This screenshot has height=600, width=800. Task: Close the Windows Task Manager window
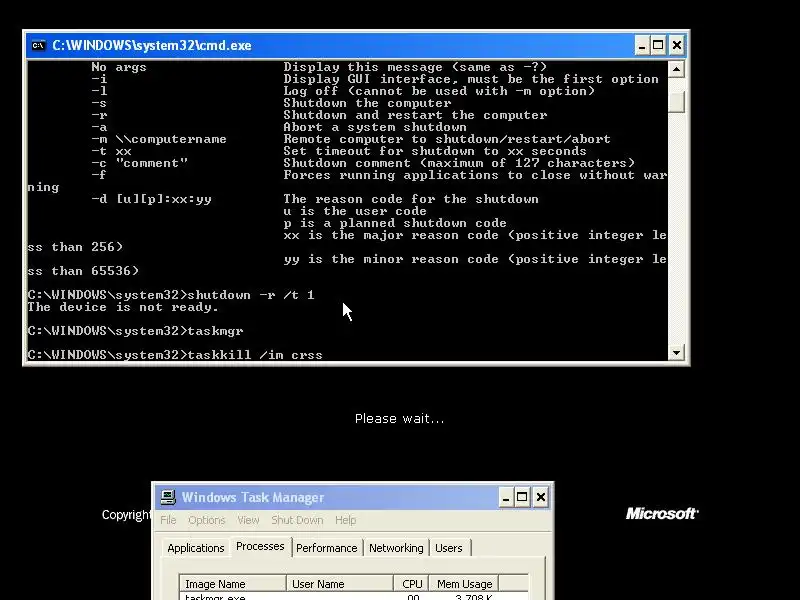pyautogui.click(x=540, y=497)
